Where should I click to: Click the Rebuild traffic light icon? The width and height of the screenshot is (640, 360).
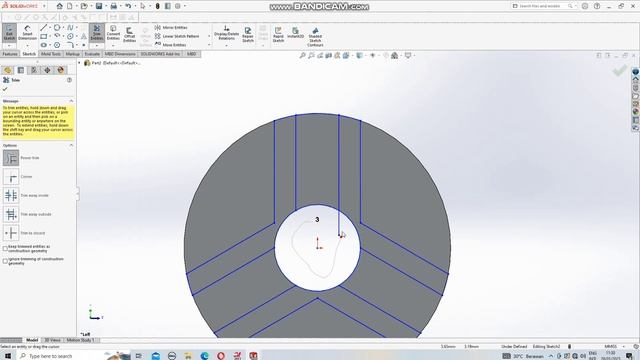click(158, 6)
